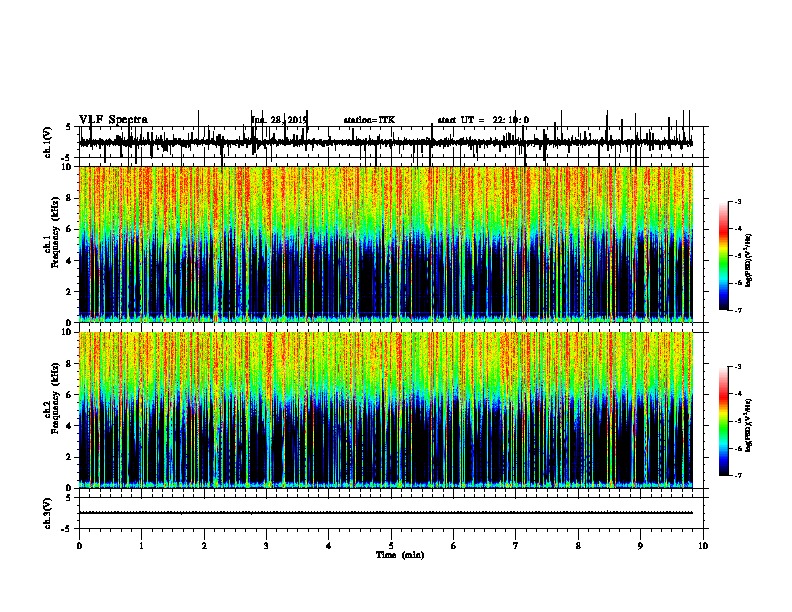Click the 'Time (min)' x-axis label
Image resolution: width=792 pixels, height=612 pixels.
(x=400, y=555)
